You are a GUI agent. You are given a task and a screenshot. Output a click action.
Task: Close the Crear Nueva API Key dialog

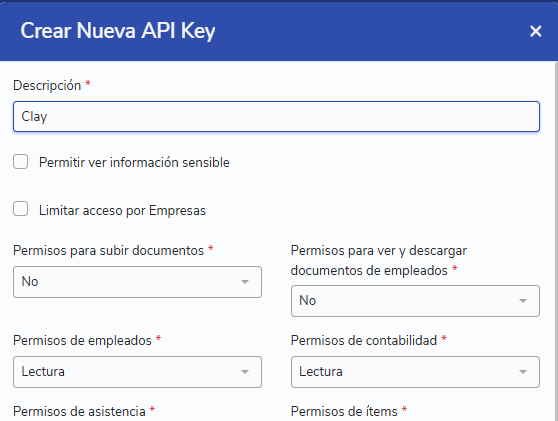[x=536, y=31]
